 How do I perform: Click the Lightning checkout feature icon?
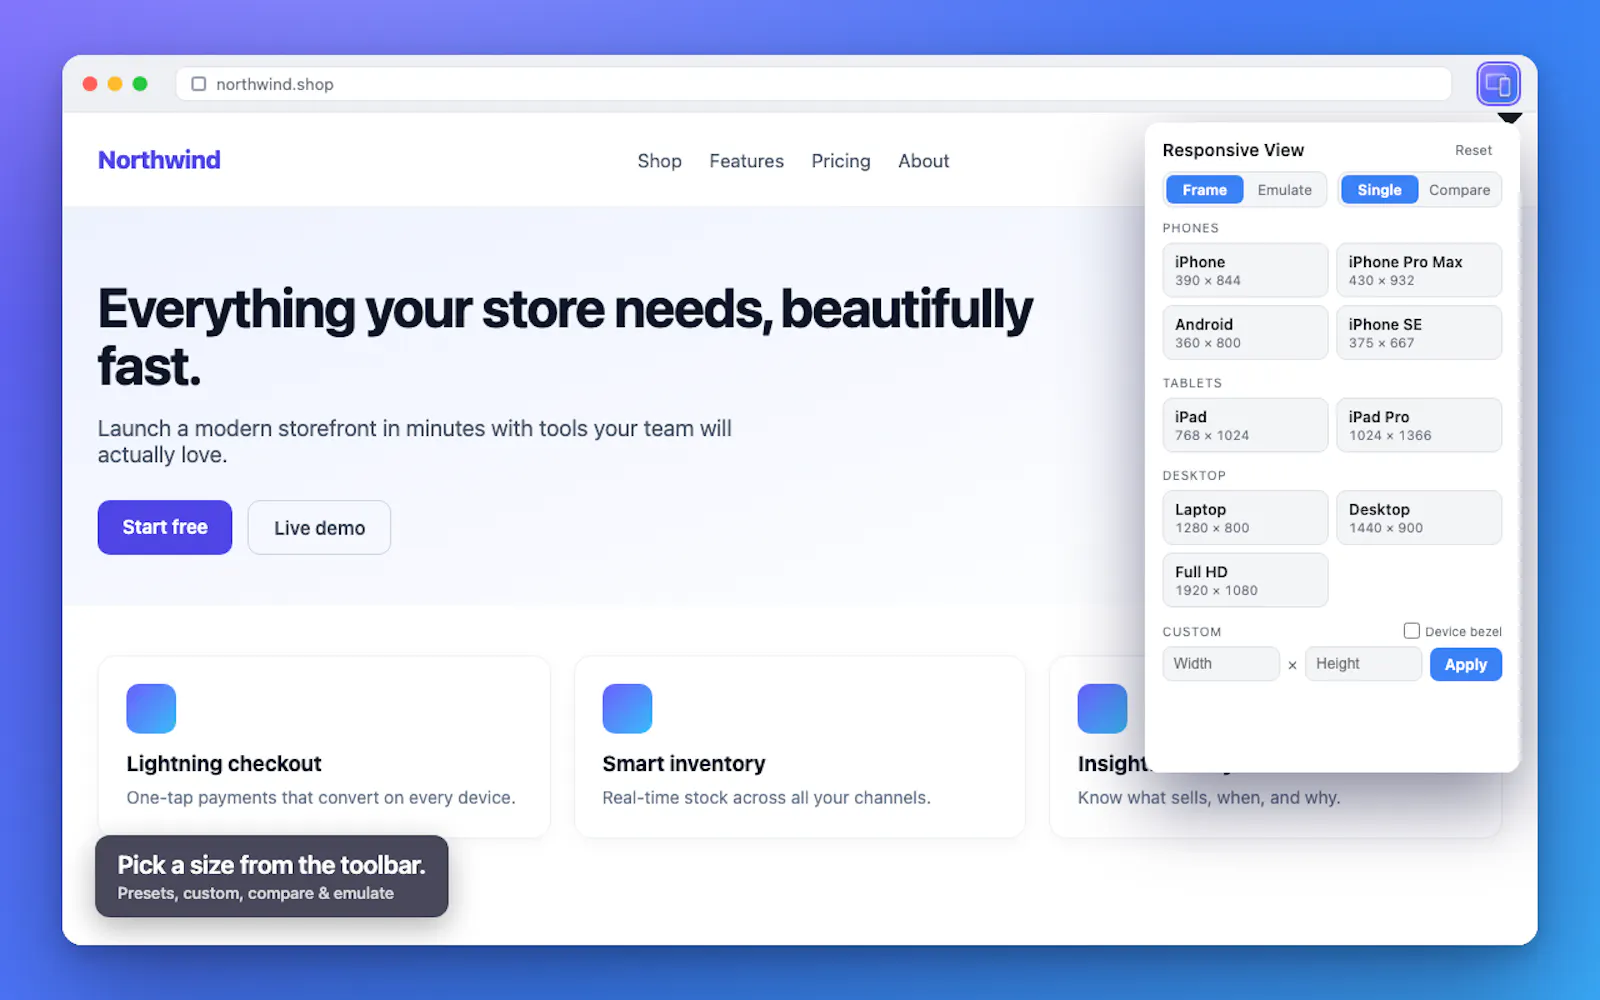(x=151, y=709)
